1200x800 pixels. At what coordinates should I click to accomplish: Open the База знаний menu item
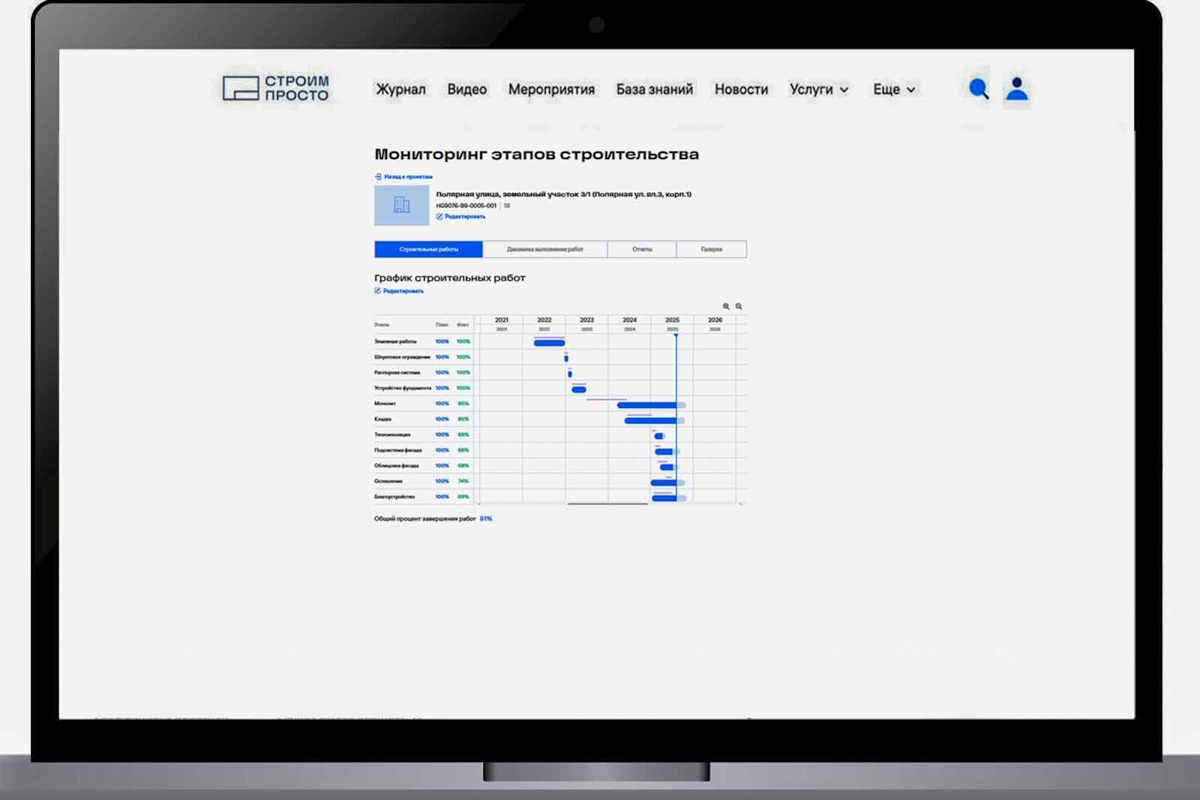[654, 89]
